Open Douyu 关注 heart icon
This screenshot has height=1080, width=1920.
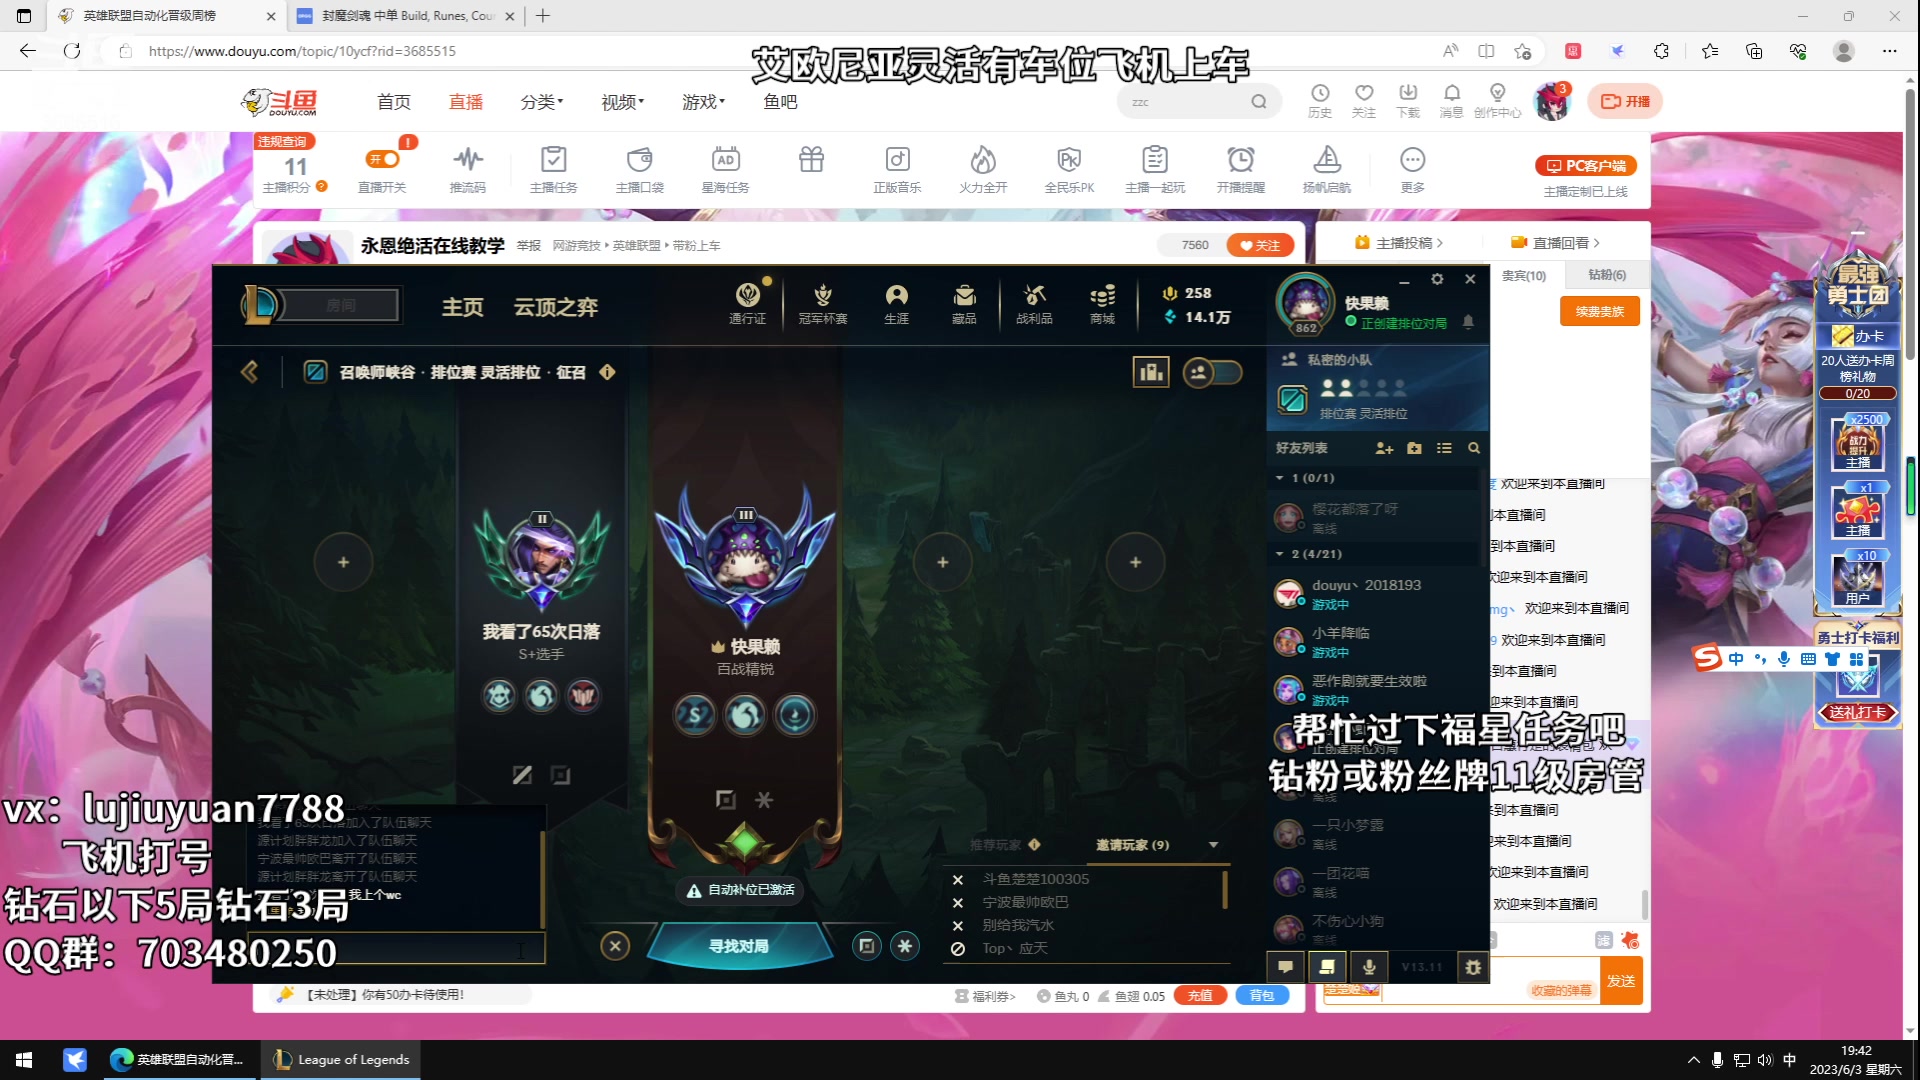(1364, 101)
